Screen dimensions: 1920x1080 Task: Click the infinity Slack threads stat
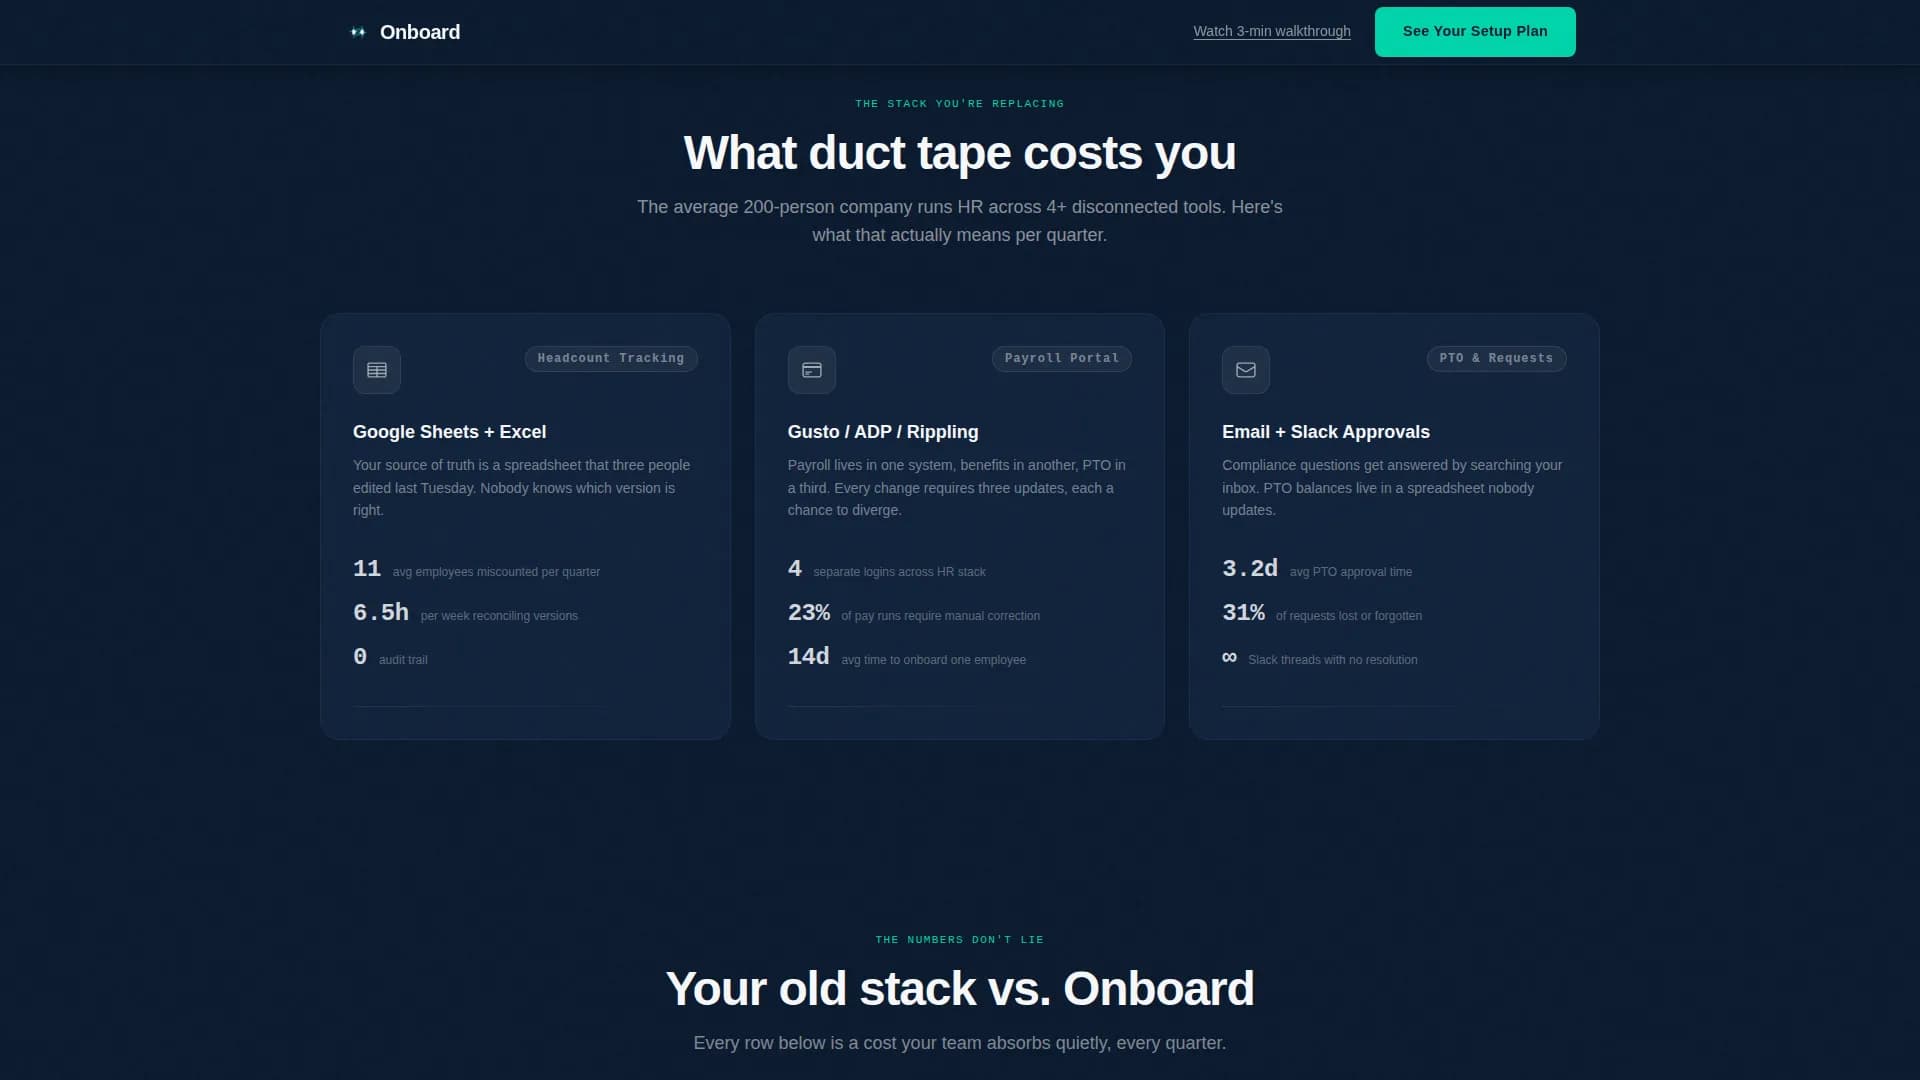tap(1319, 658)
